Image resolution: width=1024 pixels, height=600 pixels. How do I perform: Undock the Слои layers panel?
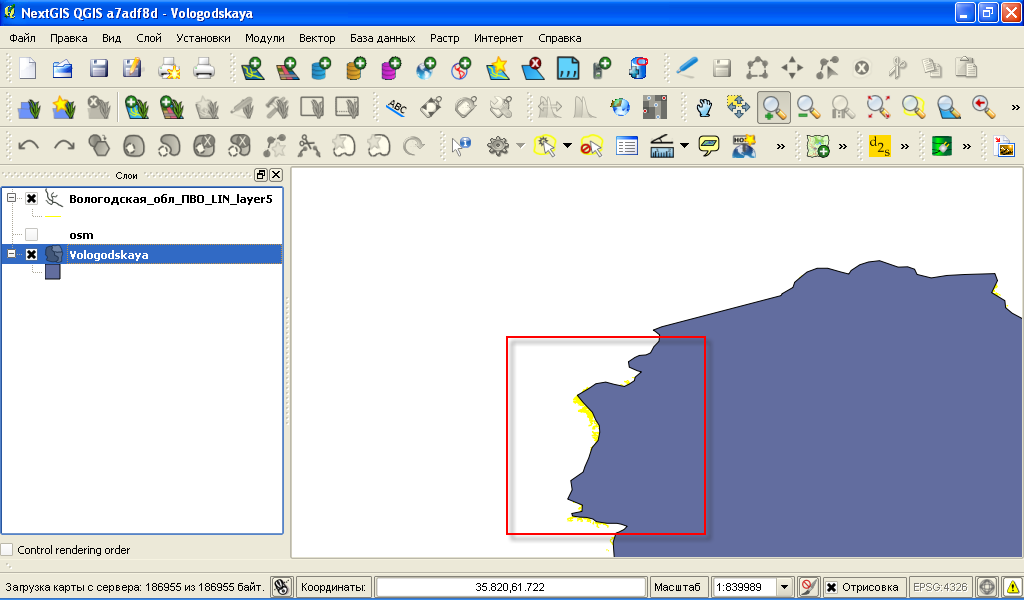coord(261,174)
